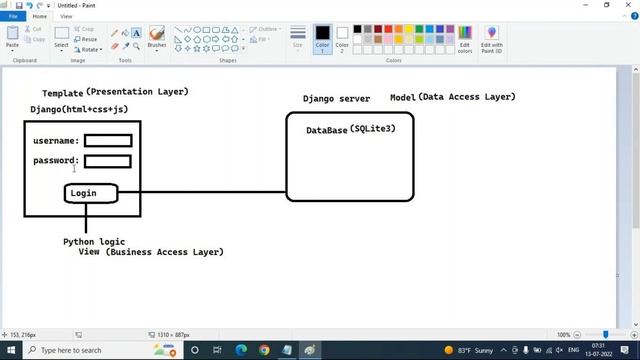640x360 pixels.
Task: Click the Undo icon in title bar
Action: (x=29, y=5)
